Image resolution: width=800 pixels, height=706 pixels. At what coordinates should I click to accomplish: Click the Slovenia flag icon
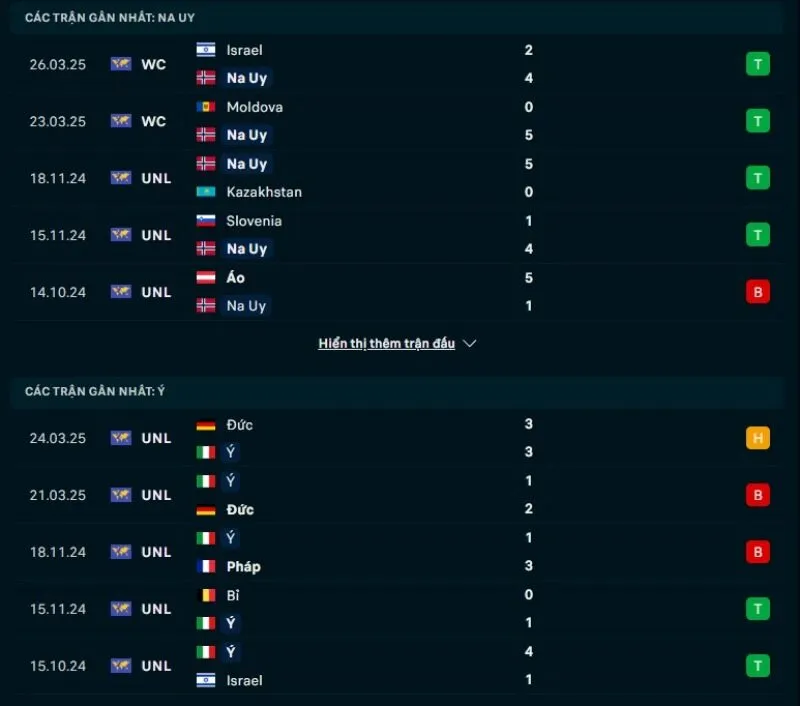(x=206, y=221)
